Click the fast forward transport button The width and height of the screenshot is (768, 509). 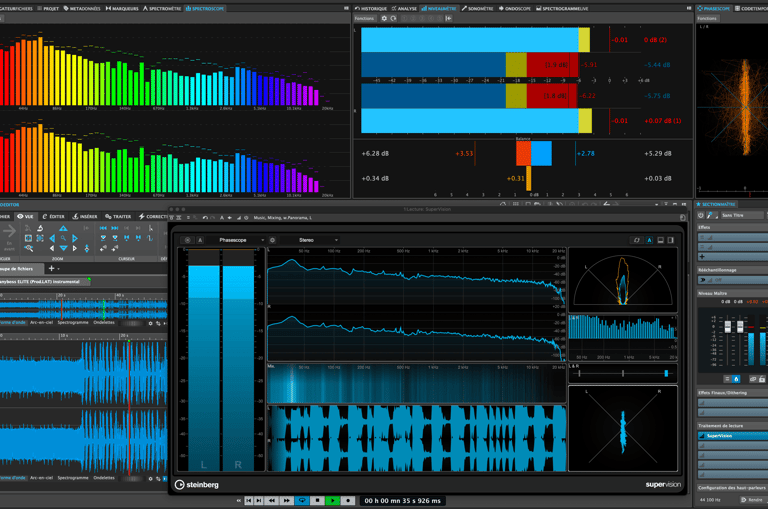[286, 501]
